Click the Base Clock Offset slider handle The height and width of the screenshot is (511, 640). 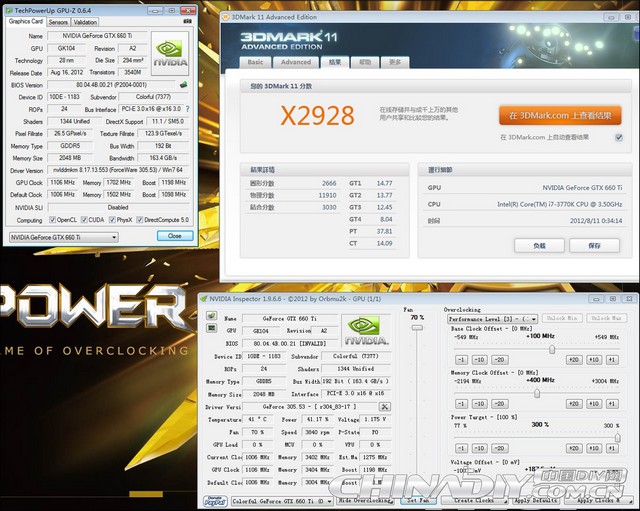click(552, 349)
